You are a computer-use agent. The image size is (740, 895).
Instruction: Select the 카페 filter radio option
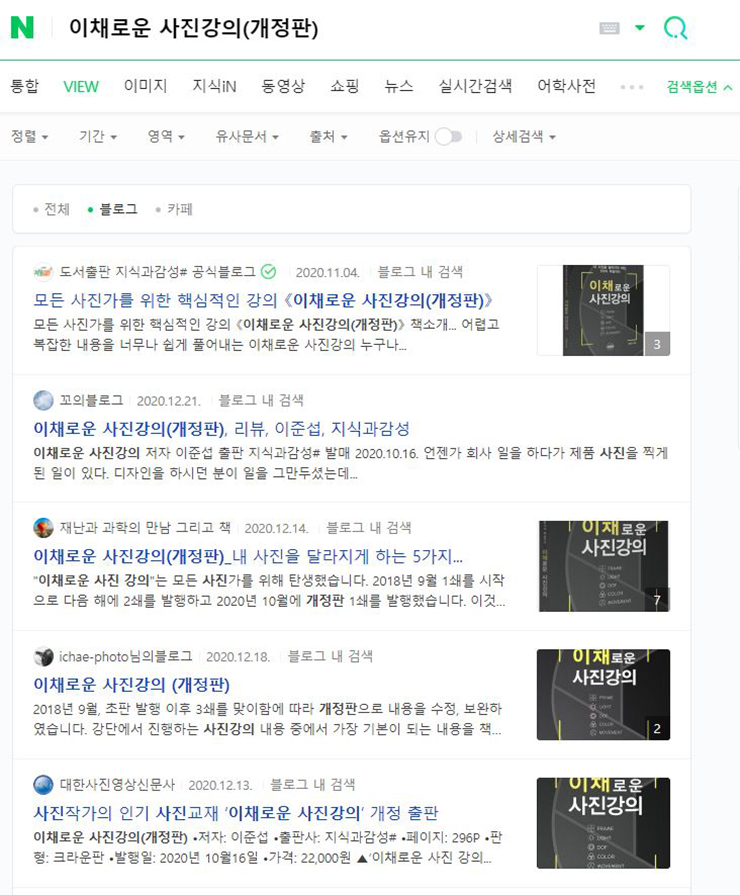[x=174, y=209]
